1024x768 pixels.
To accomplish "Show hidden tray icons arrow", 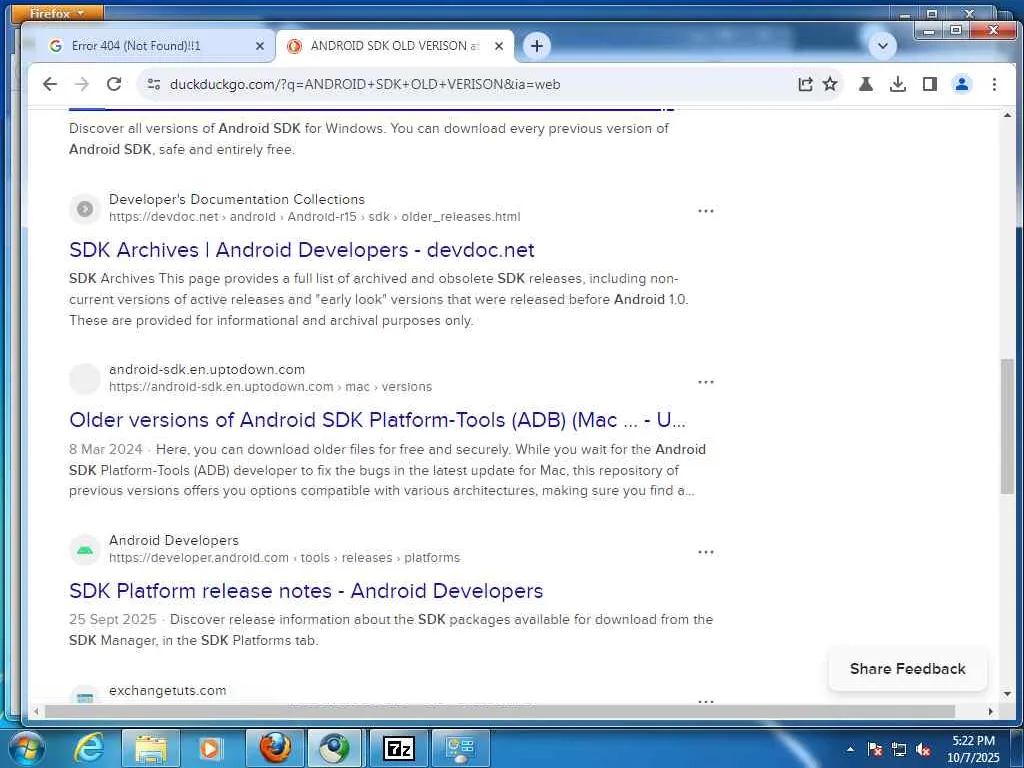I will pos(850,749).
